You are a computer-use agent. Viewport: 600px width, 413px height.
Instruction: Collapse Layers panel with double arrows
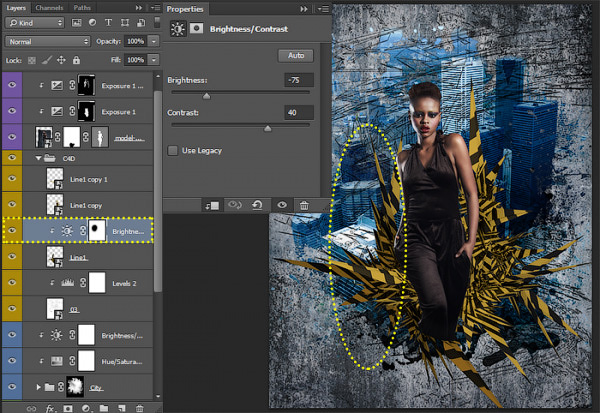pyautogui.click(x=139, y=8)
